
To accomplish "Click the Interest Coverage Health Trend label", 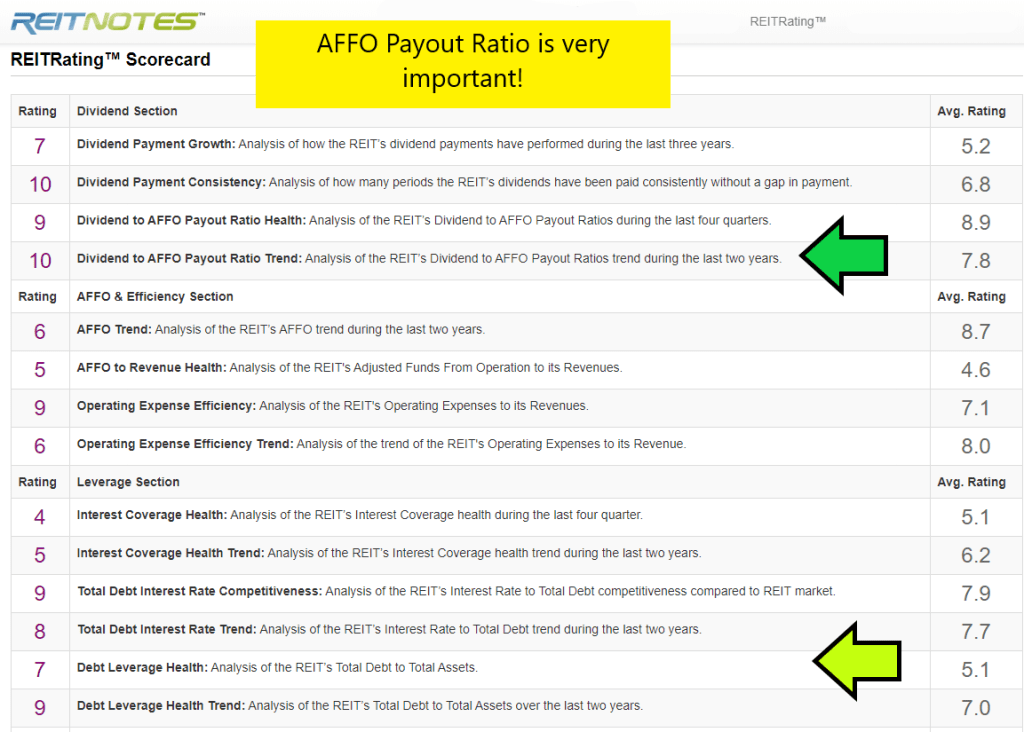I will coord(170,553).
